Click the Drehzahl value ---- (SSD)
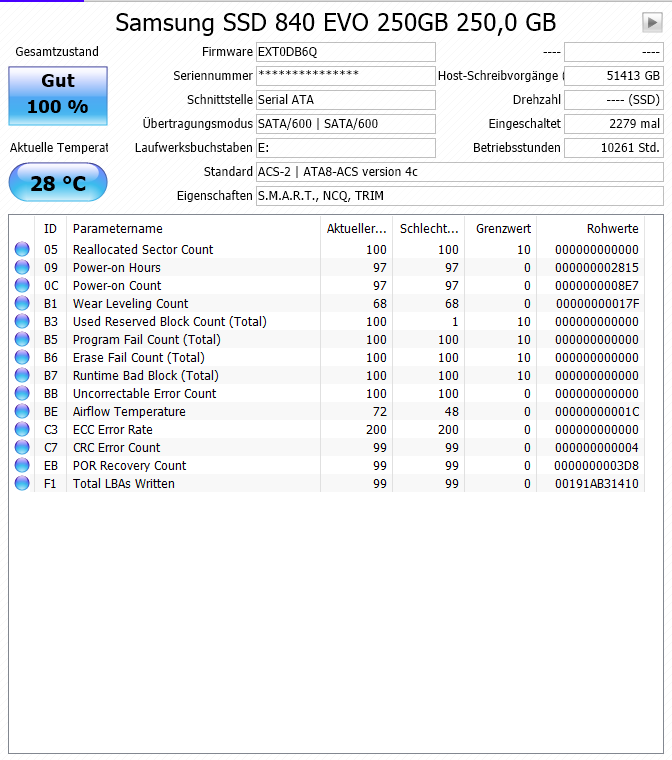The height and width of the screenshot is (760, 672). click(614, 100)
